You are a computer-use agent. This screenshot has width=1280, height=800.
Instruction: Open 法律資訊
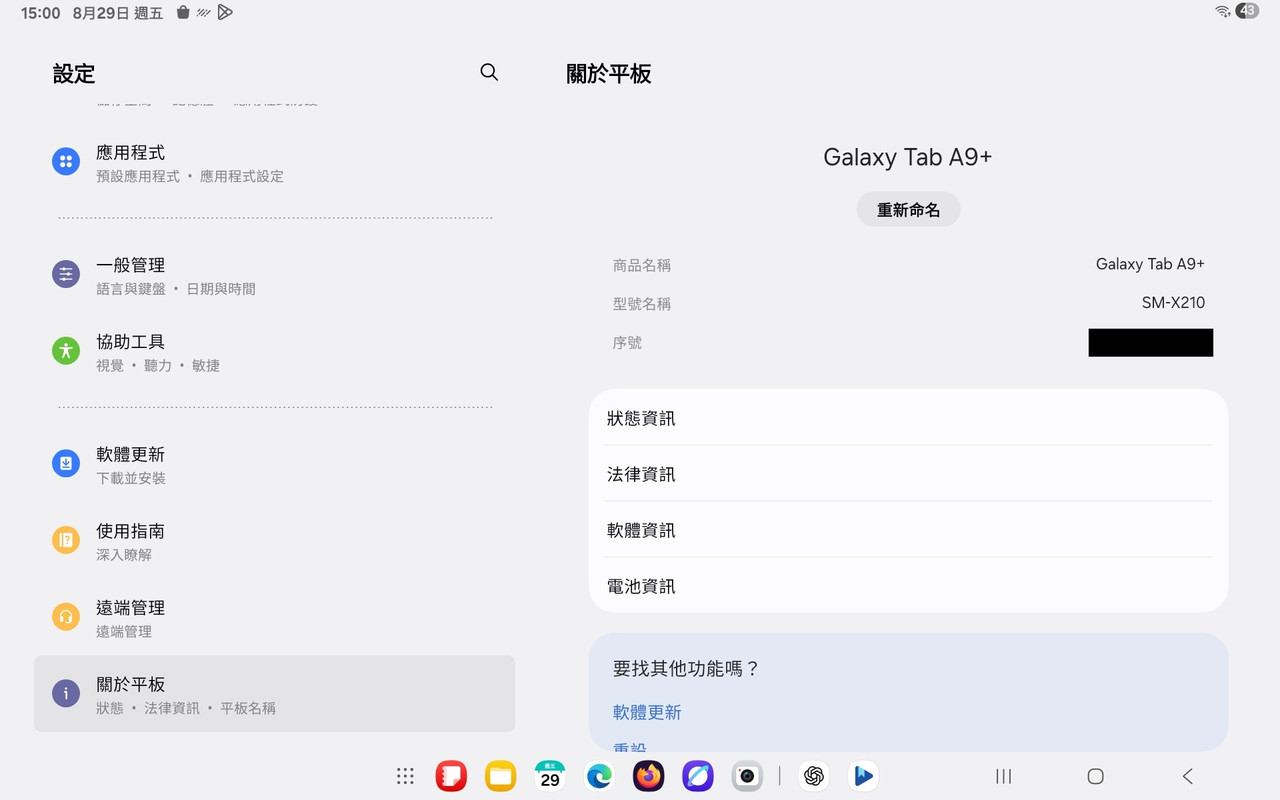click(x=908, y=474)
